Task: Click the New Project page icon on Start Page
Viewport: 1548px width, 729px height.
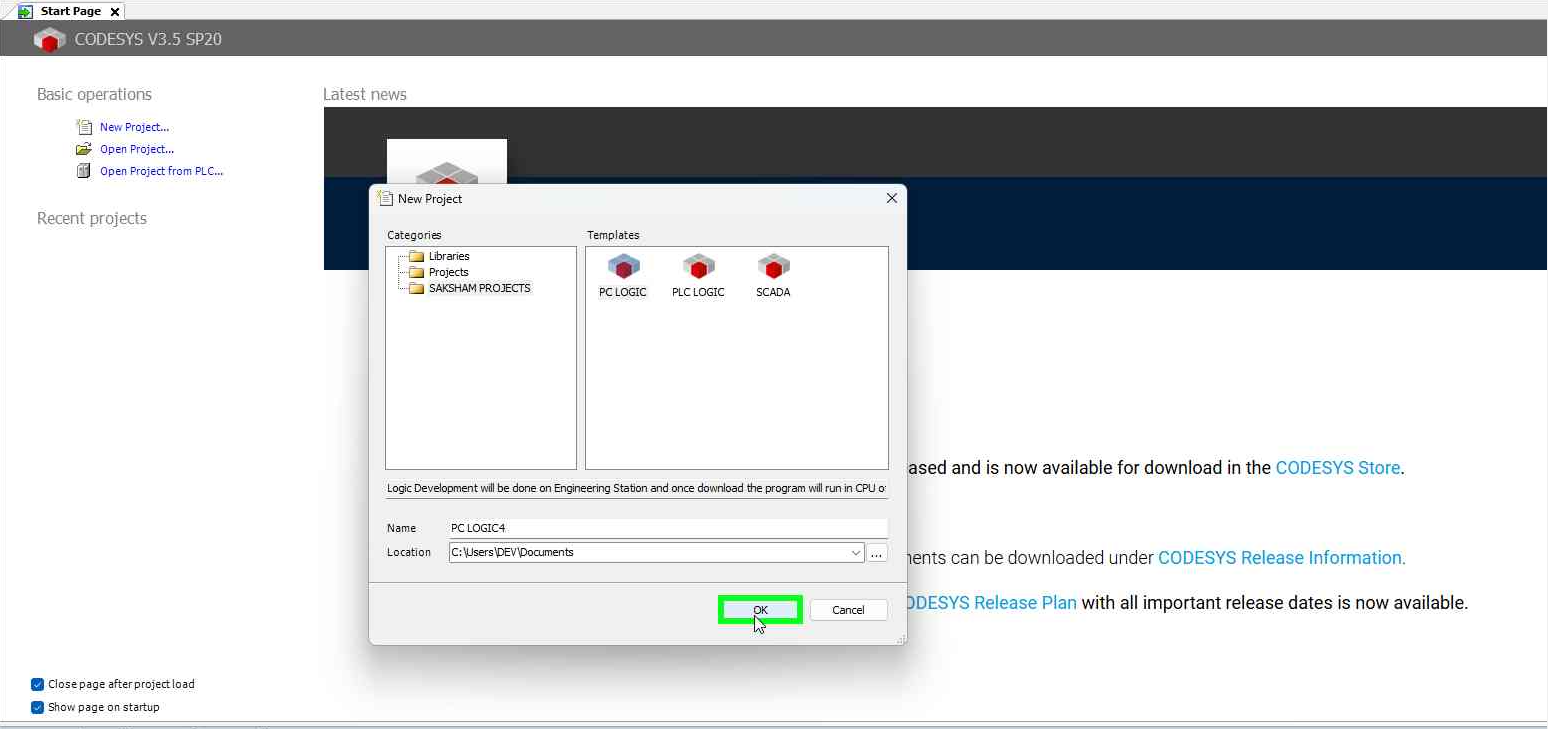Action: (84, 127)
